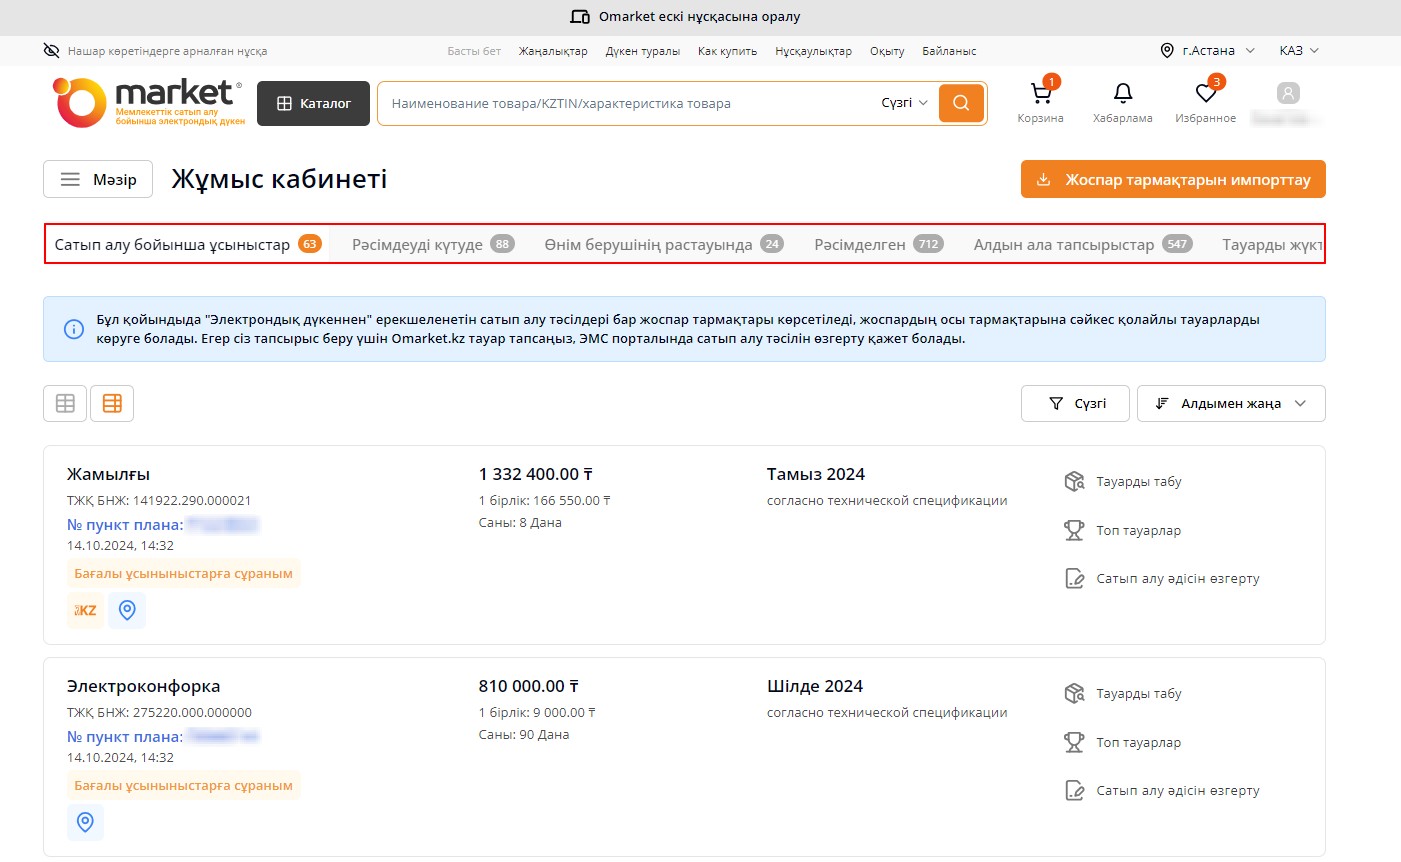The height and width of the screenshot is (862, 1401).
Task: Switch to compact table view
Action: (x=65, y=403)
